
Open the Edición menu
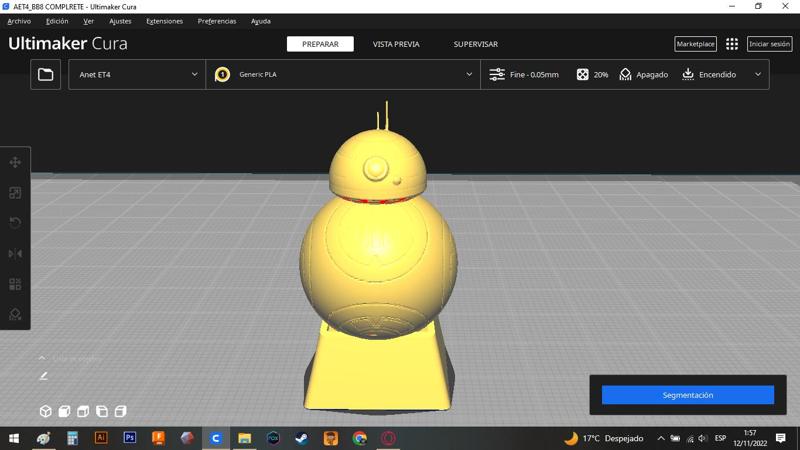(x=57, y=21)
